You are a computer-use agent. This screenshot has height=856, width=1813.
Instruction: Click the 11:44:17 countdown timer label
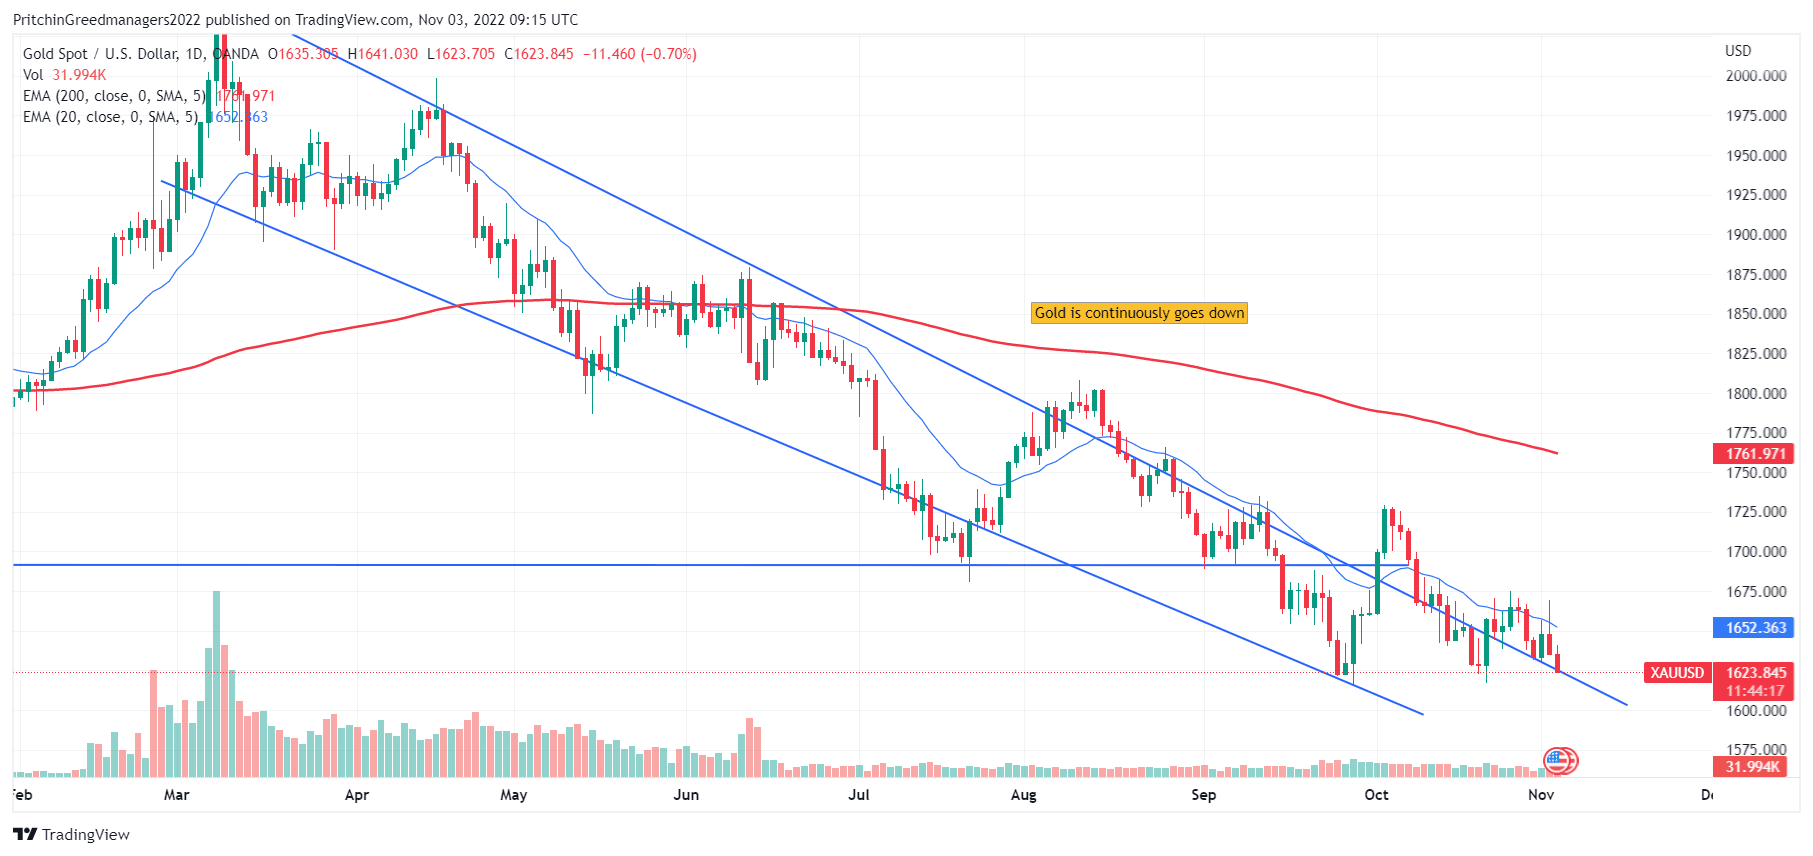click(1755, 690)
